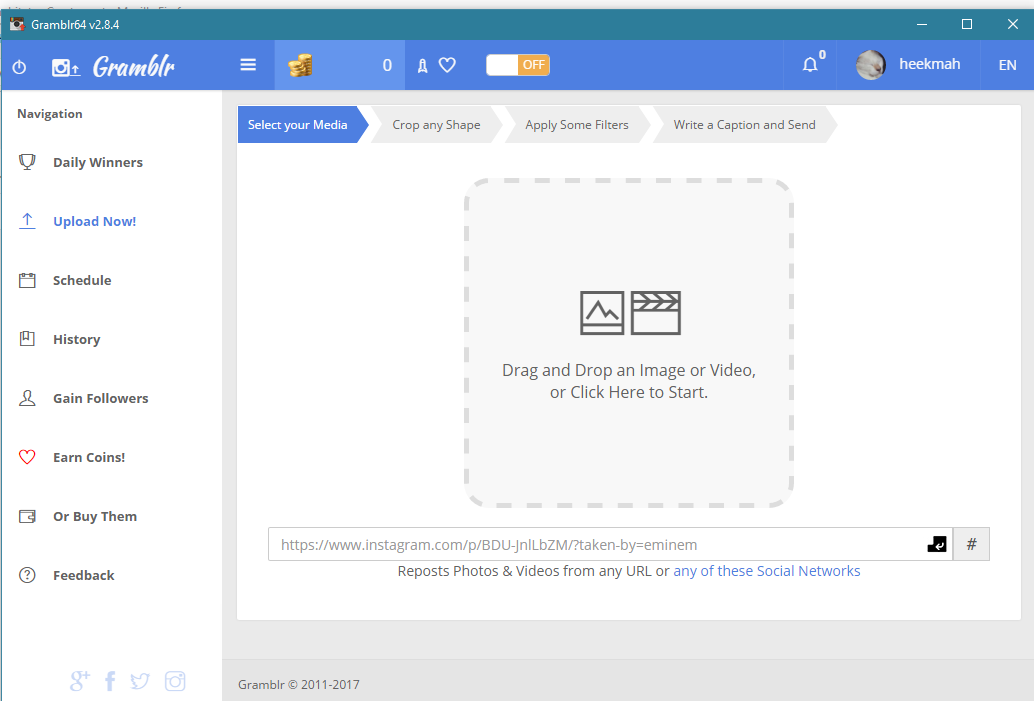This screenshot has width=1034, height=701.
Task: Open any of these Social Networks link
Action: (x=766, y=571)
